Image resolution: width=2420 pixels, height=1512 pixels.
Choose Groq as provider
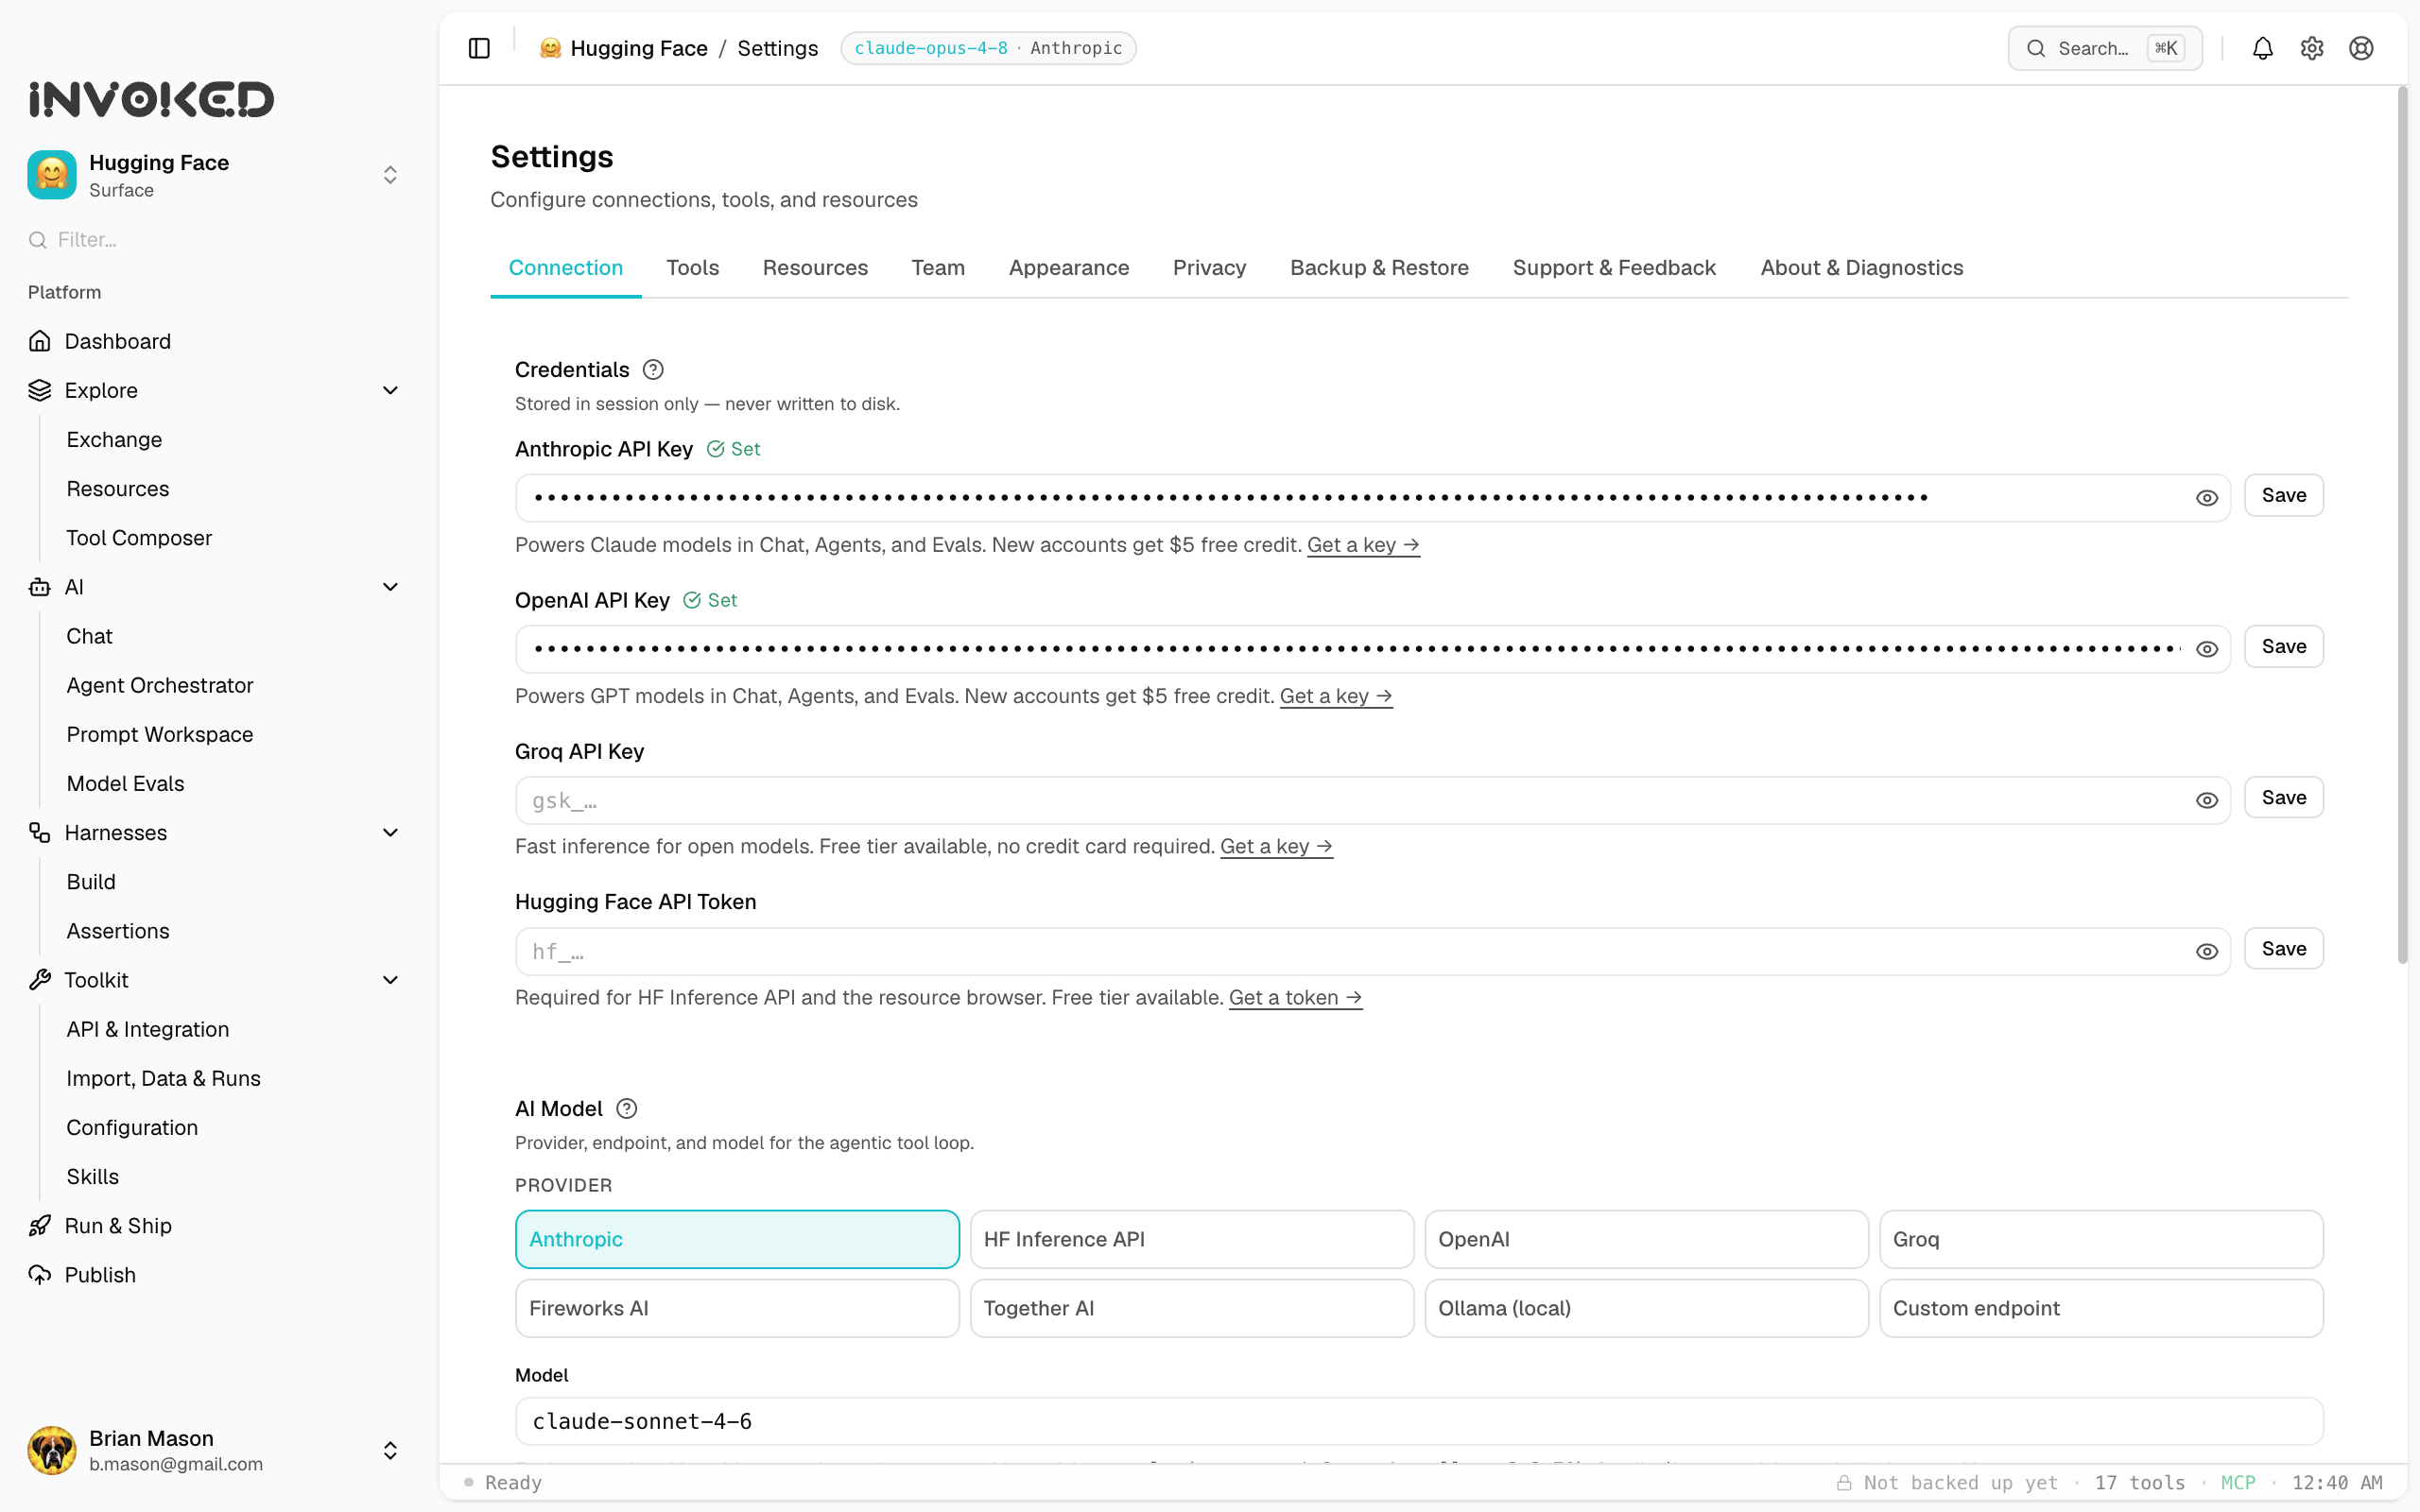pos(2101,1239)
